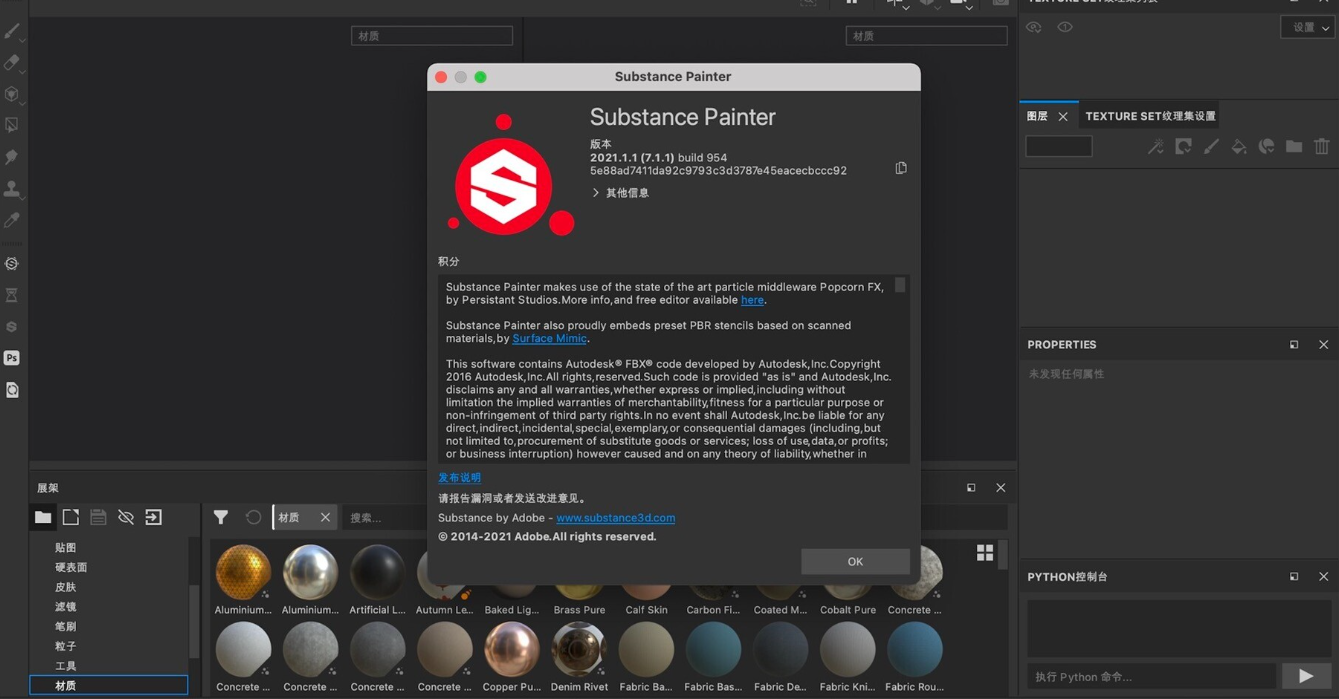Delete the selected layer
1339x699 pixels.
(x=1322, y=147)
